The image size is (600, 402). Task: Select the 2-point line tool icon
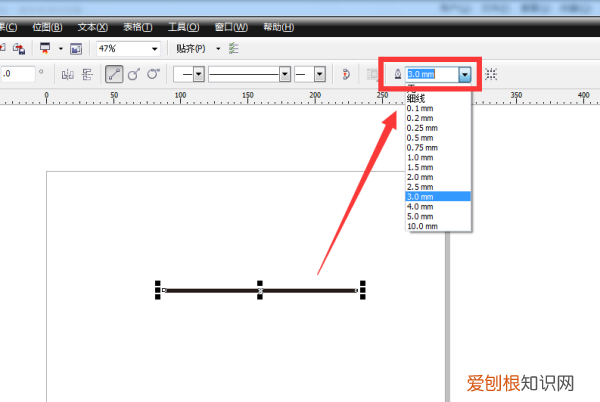(114, 74)
